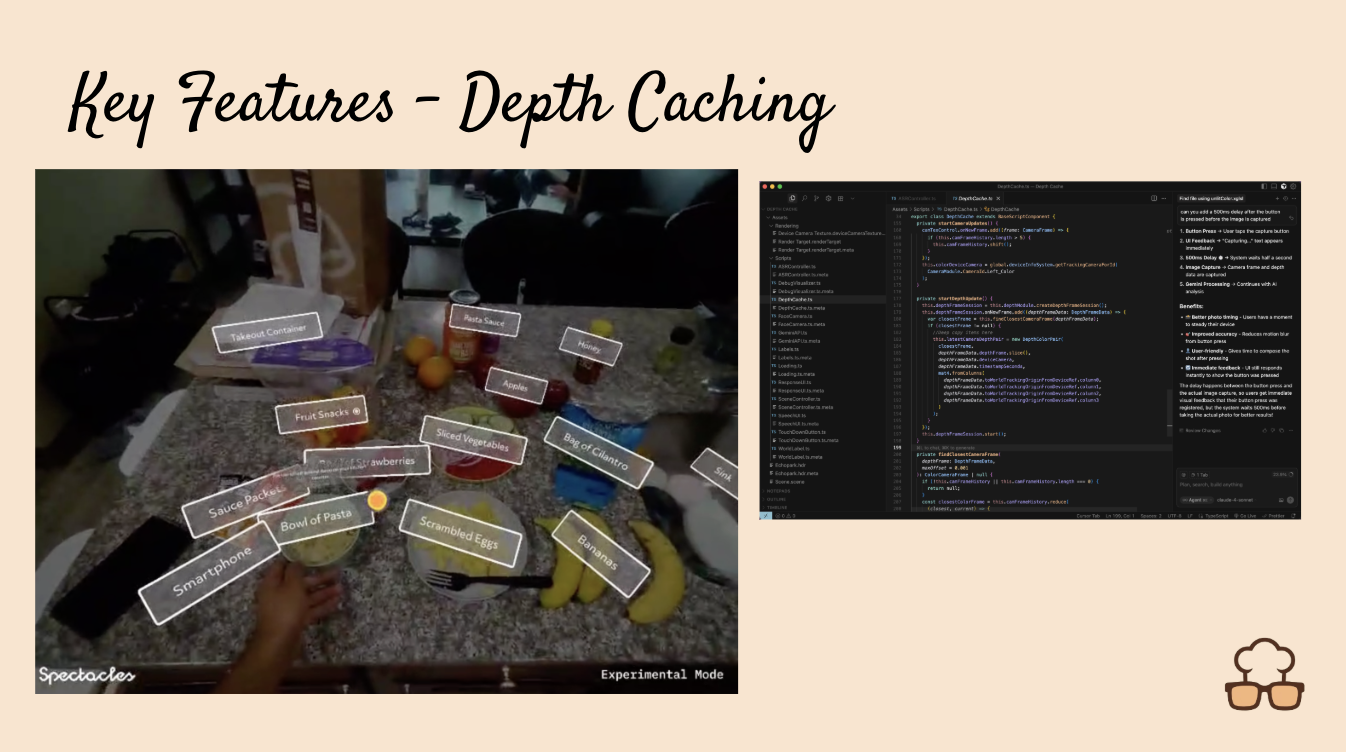
Task: Click Review Changes in the chat
Action: pos(1200,430)
